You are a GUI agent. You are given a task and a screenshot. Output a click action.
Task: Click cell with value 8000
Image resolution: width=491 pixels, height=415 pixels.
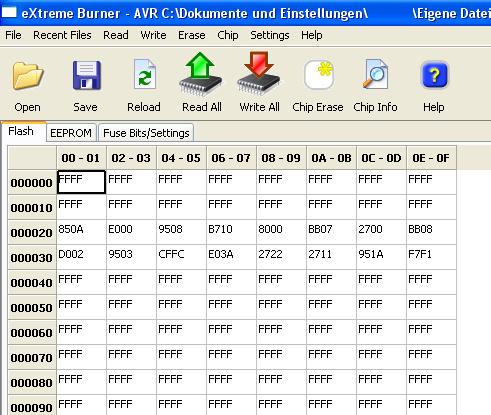pos(281,232)
